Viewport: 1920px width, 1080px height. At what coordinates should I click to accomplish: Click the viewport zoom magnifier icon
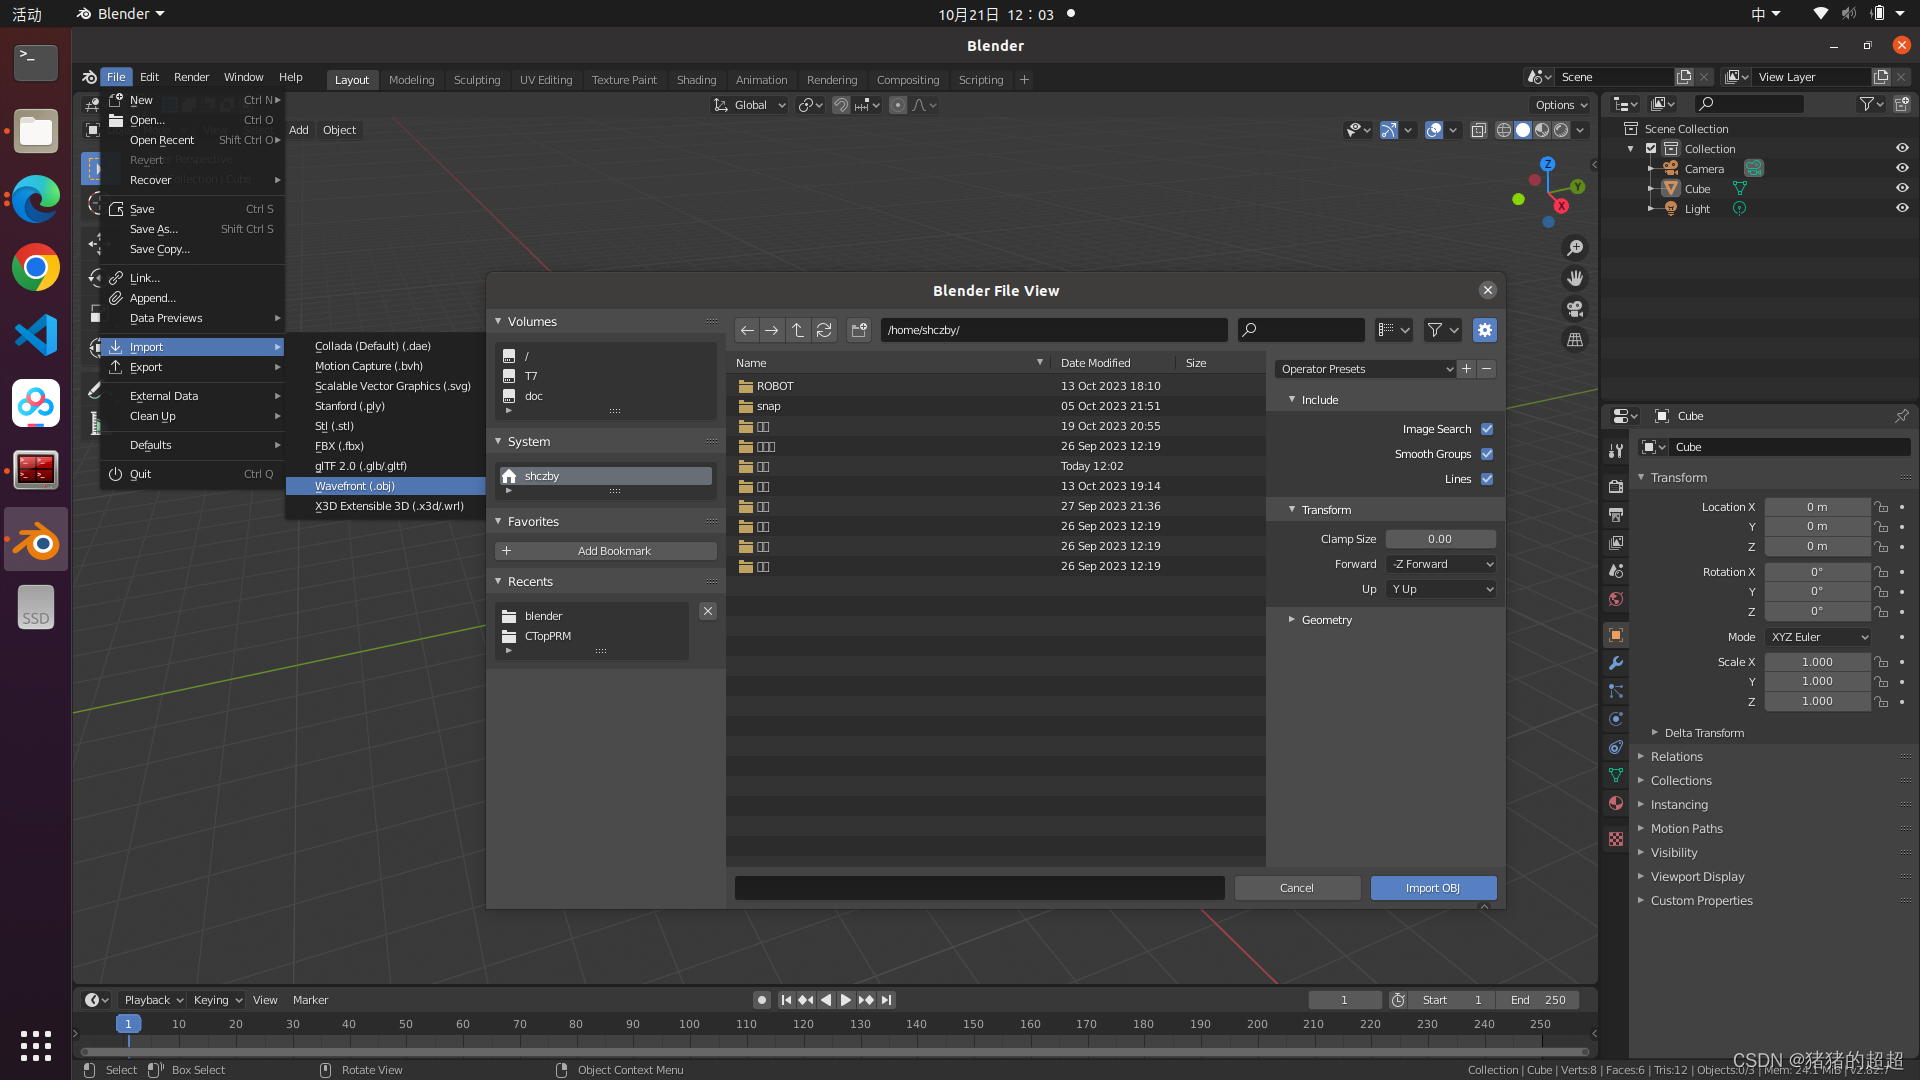1575,248
